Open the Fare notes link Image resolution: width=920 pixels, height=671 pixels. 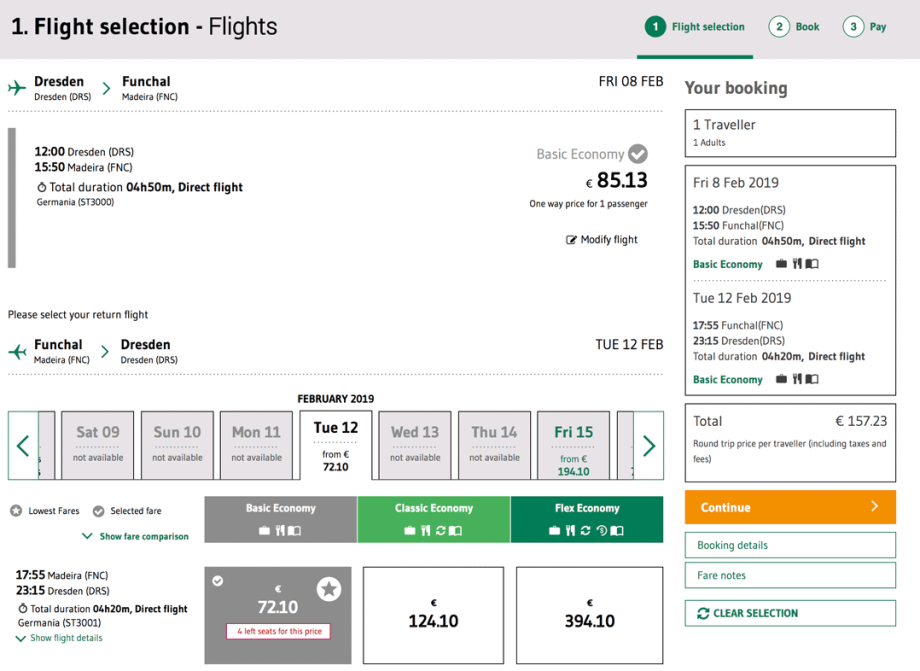click(790, 575)
